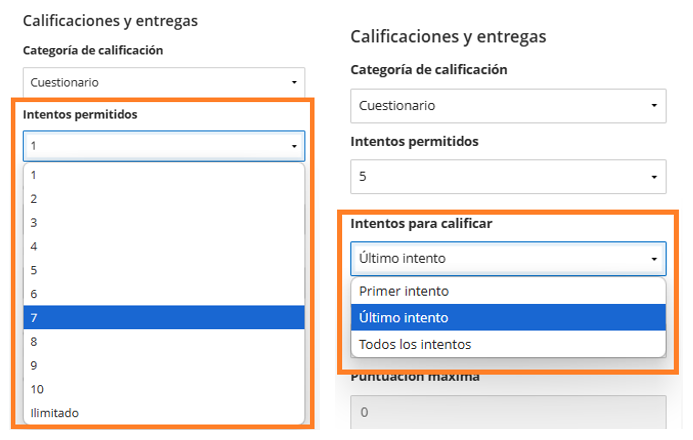Image resolution: width=693 pixels, height=440 pixels.
Task: Choose the highlighted Último intento list option
Action: pyautogui.click(x=507, y=318)
